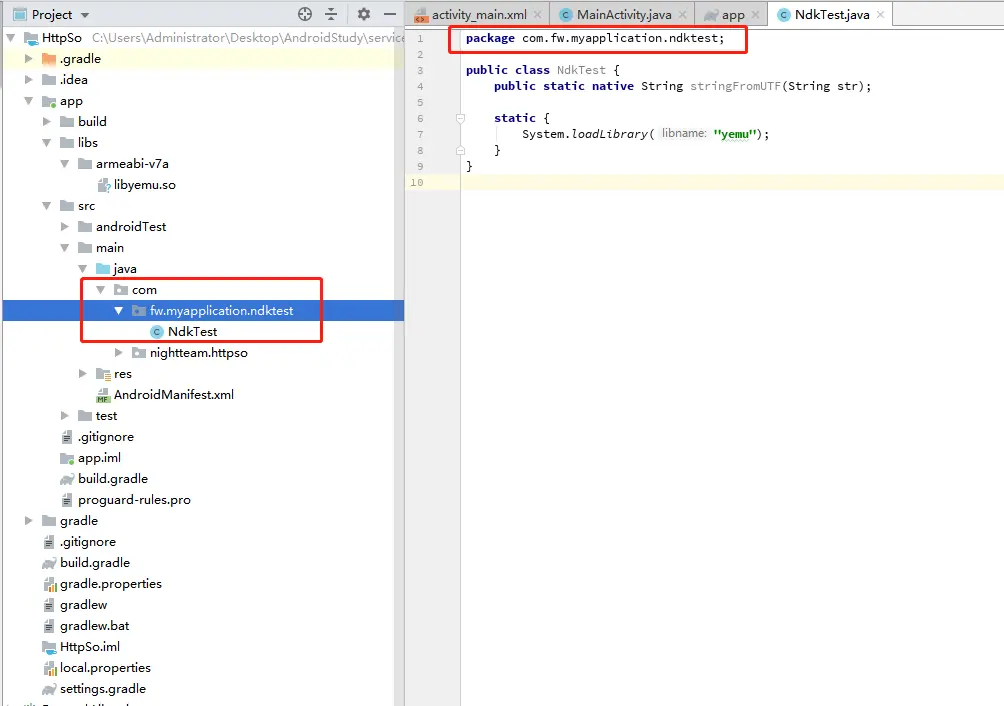
Task: Select the root .gitignore file
Action: (88, 542)
